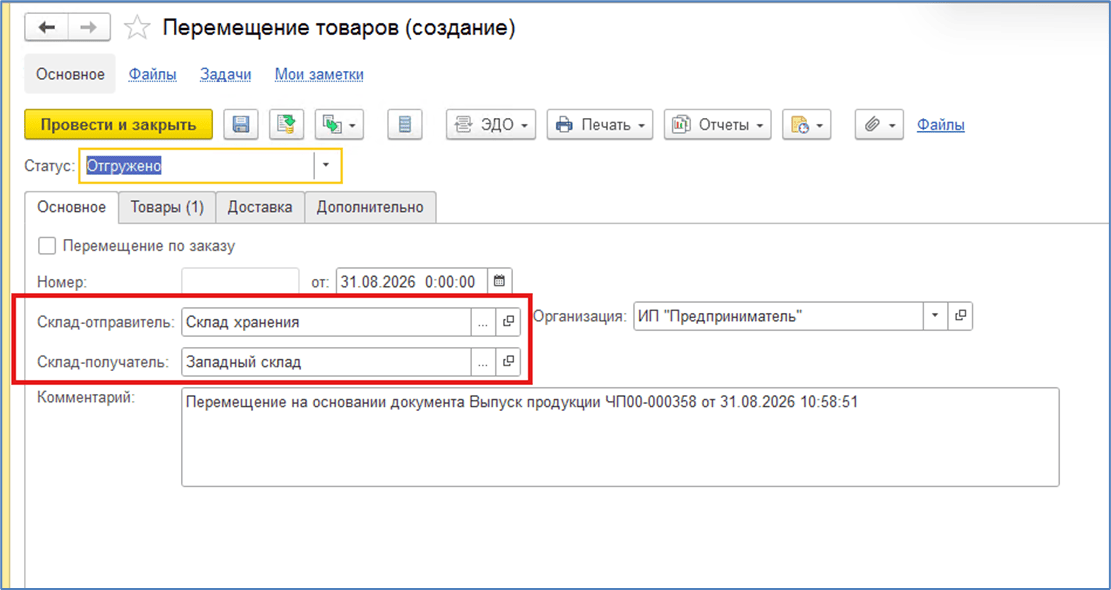Screen dimensions: 1111x590
Task: Open the Мои заметки link
Action: (320, 74)
